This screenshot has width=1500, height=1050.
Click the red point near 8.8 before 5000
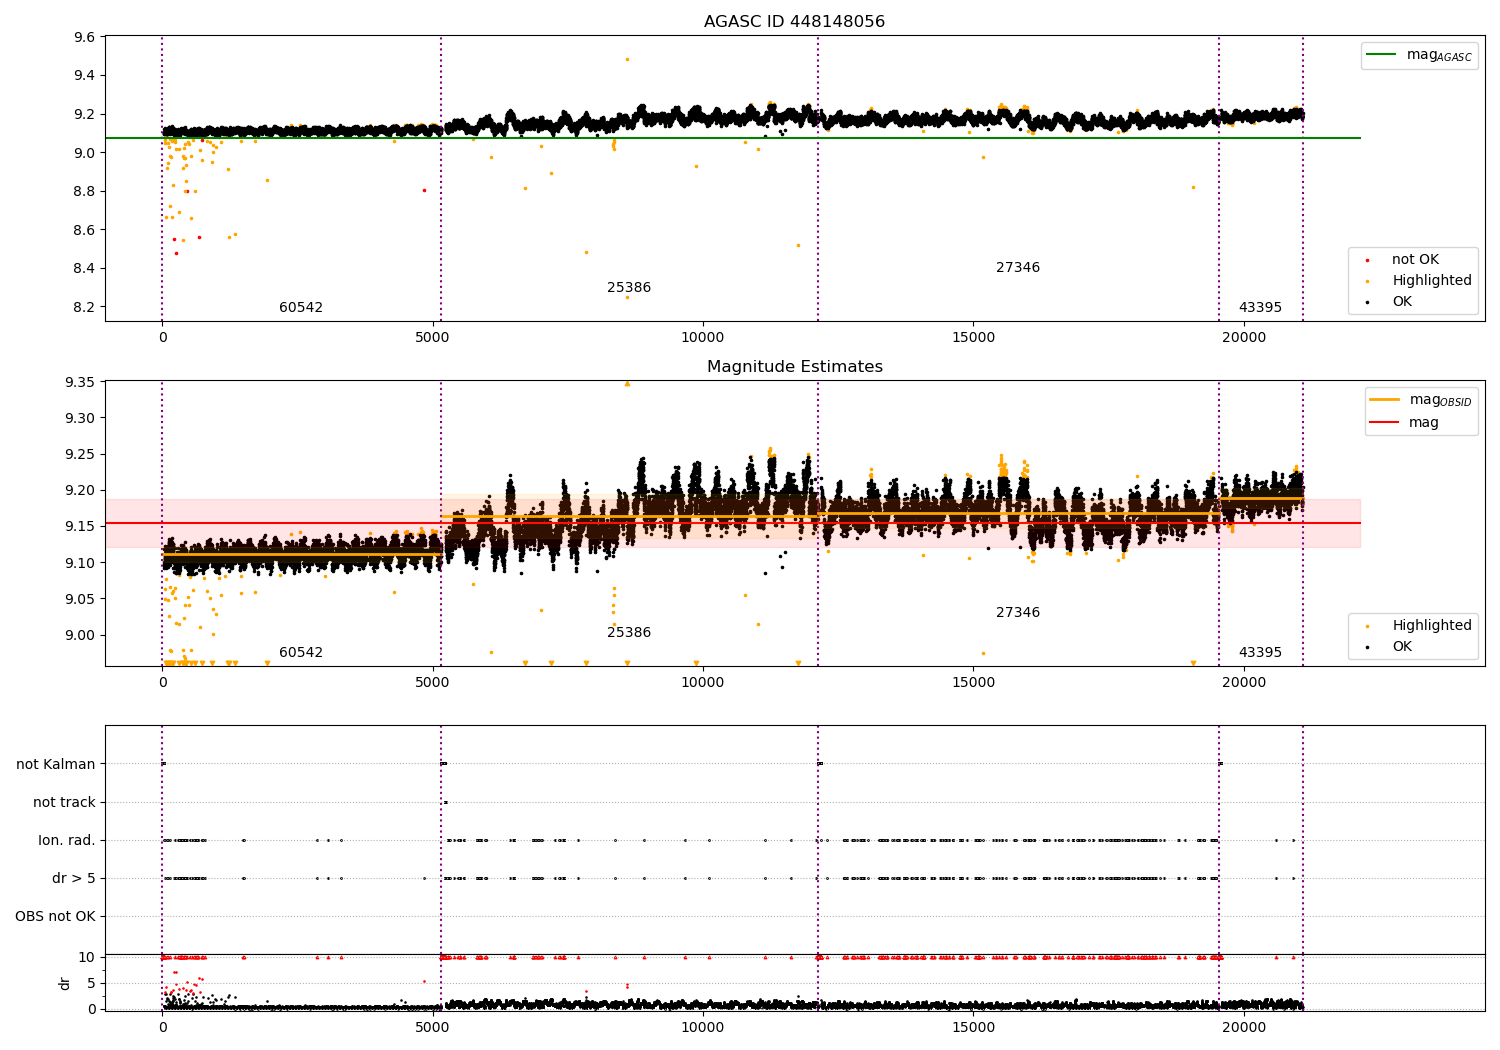point(424,190)
